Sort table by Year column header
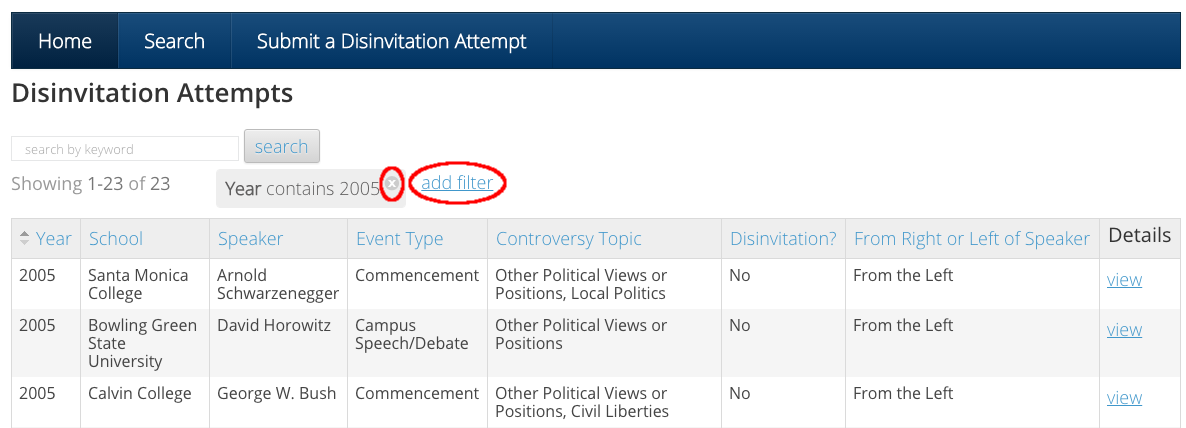The height and width of the screenshot is (428, 1186). coord(54,239)
